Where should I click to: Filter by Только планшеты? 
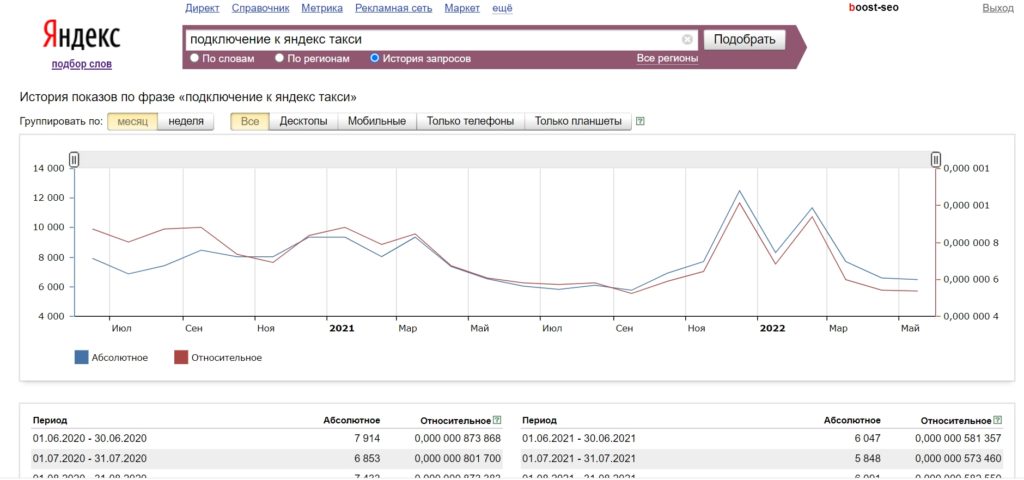click(578, 121)
